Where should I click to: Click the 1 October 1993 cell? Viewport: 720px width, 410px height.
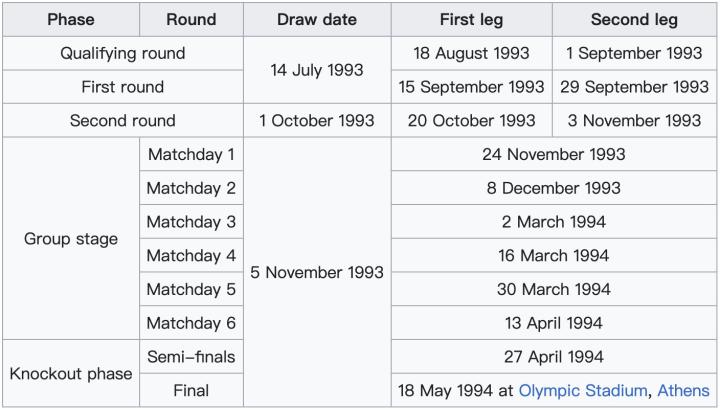[x=317, y=121]
